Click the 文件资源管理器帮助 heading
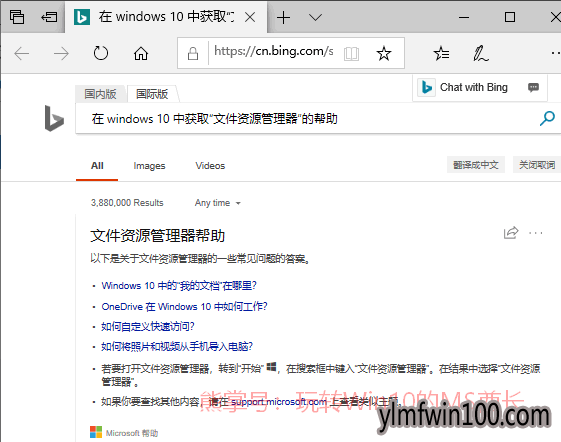 pyautogui.click(x=157, y=236)
